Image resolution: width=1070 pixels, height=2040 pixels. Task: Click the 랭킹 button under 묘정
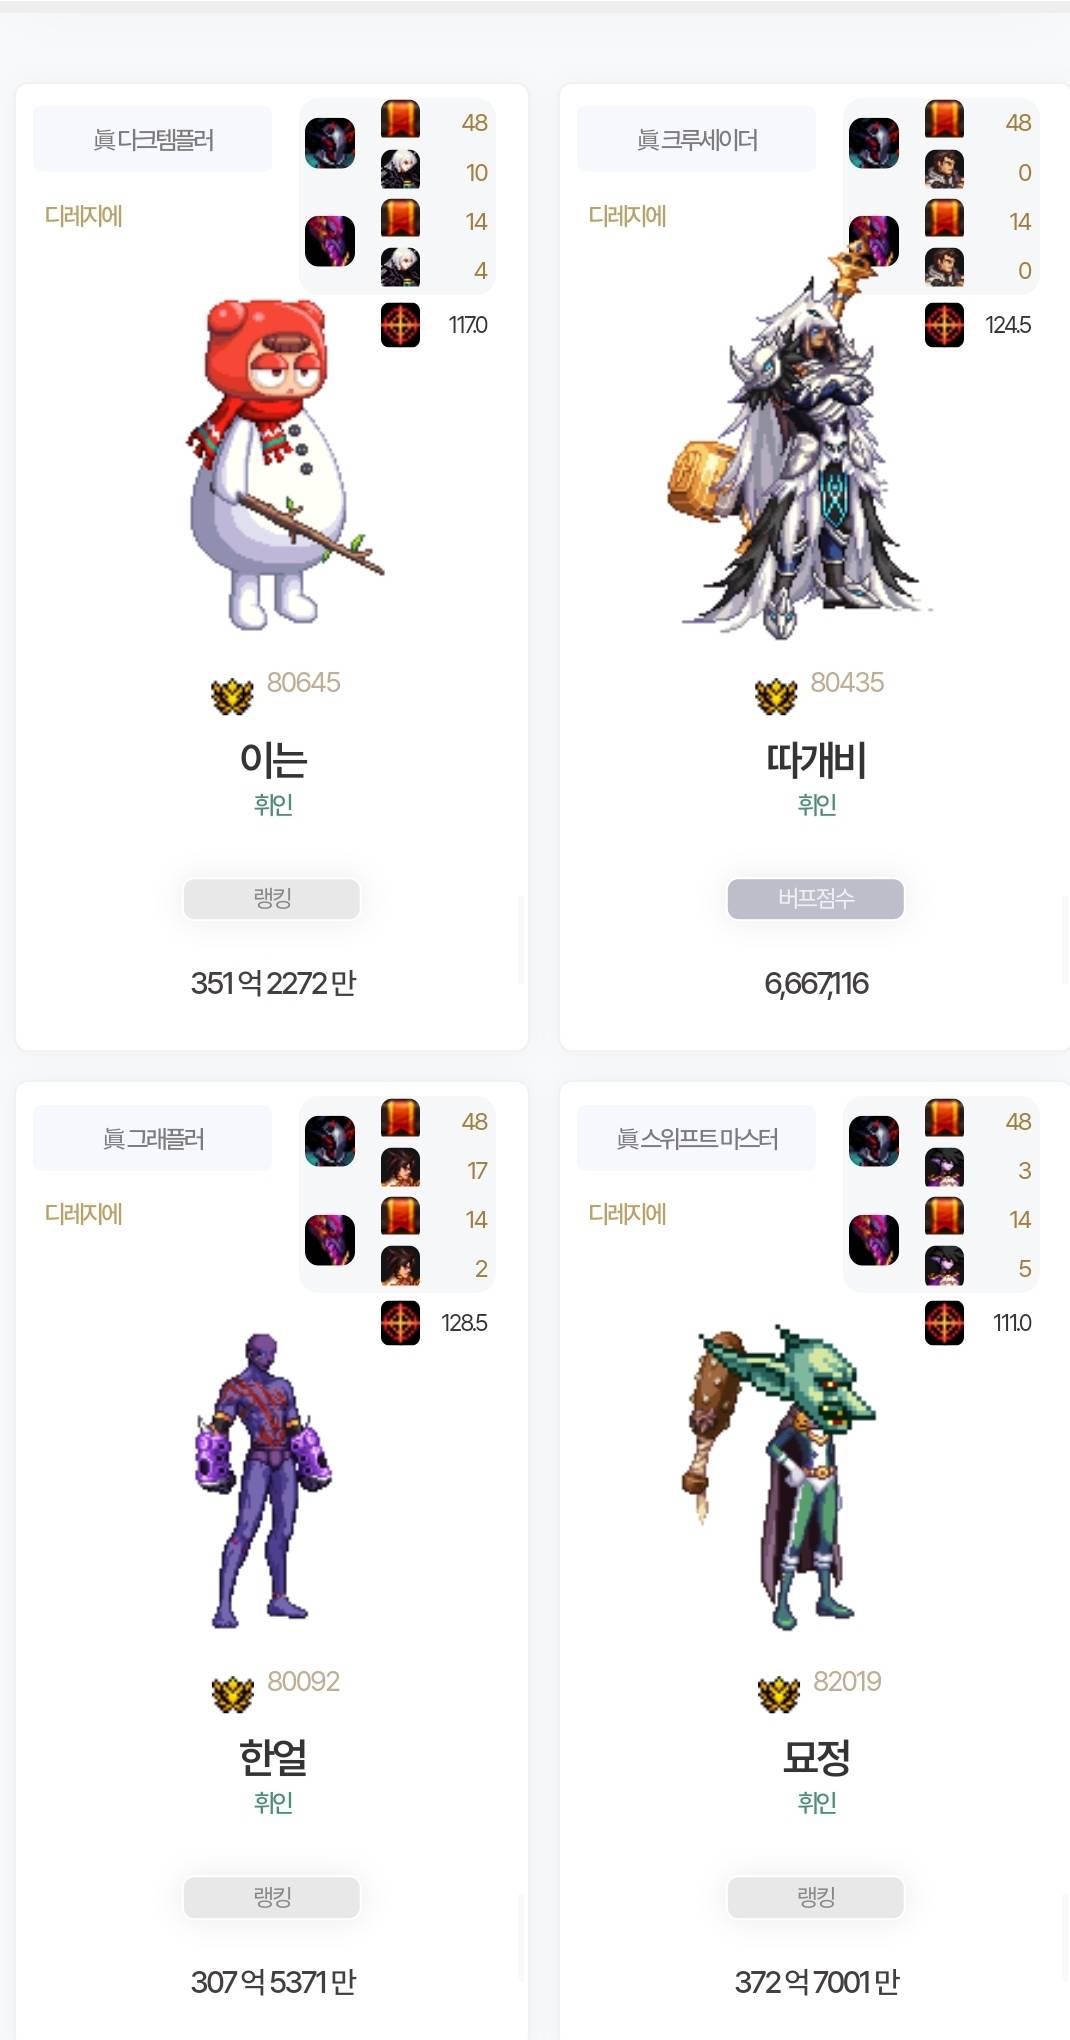pyautogui.click(x=816, y=1896)
